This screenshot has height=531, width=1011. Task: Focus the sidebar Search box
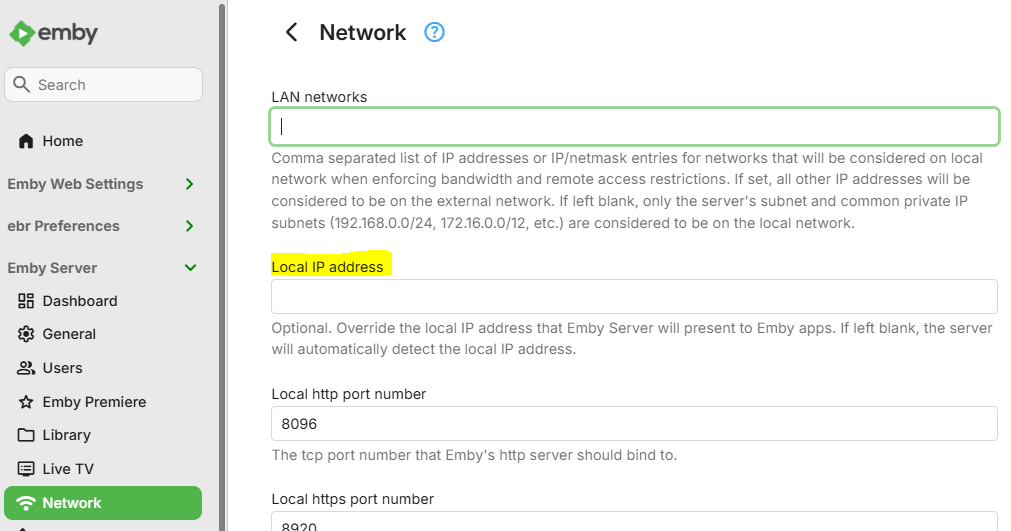110,85
